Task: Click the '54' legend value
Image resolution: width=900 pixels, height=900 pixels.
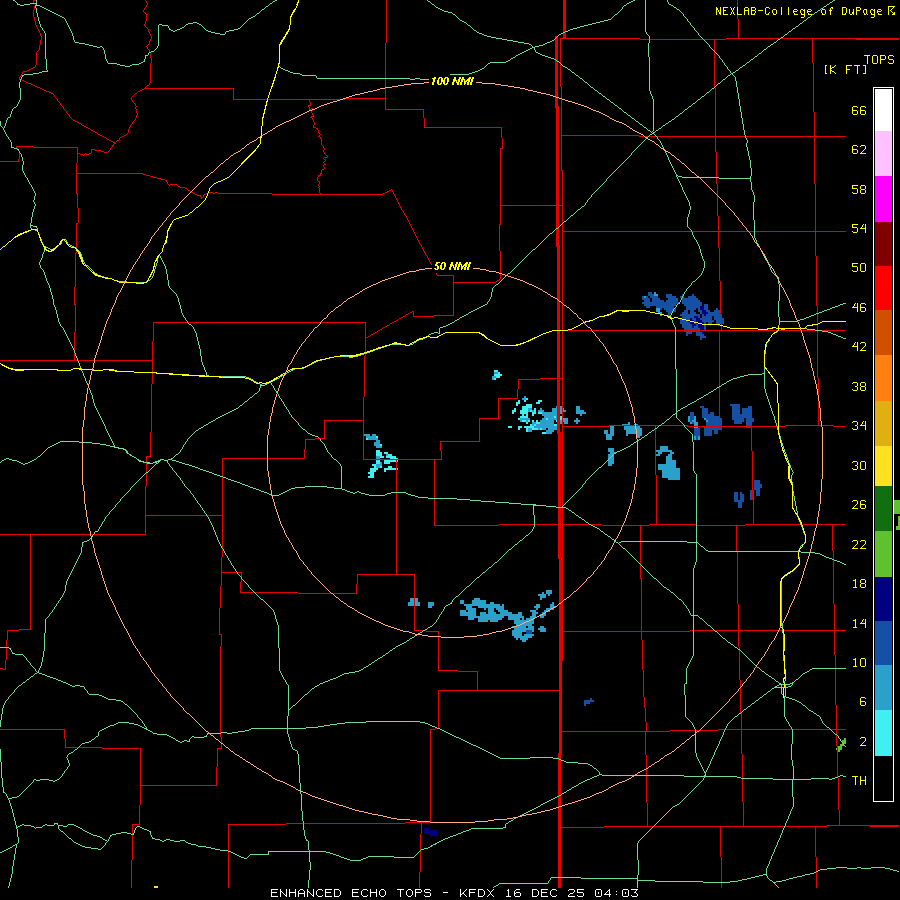Action: coord(859,228)
